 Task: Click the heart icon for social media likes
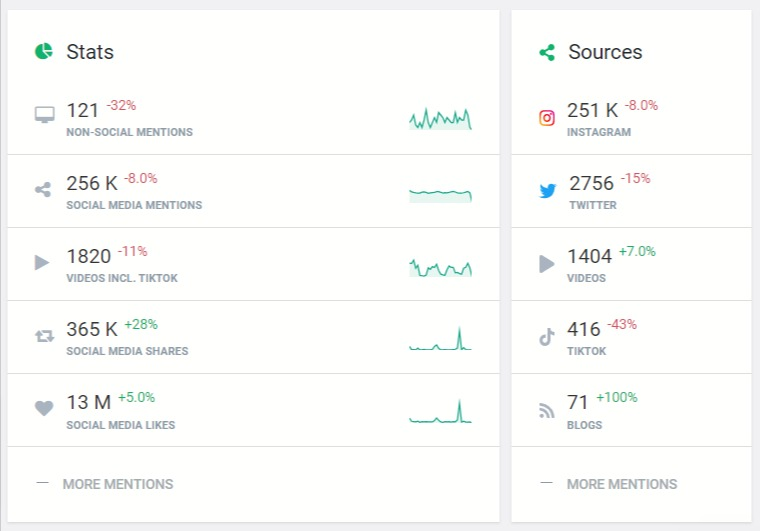click(44, 408)
